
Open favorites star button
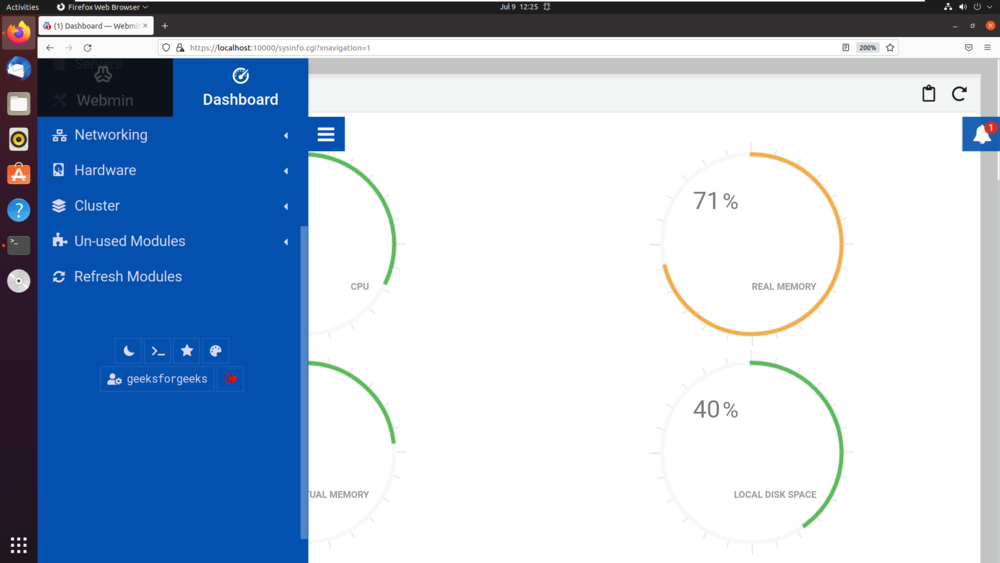[x=187, y=351]
